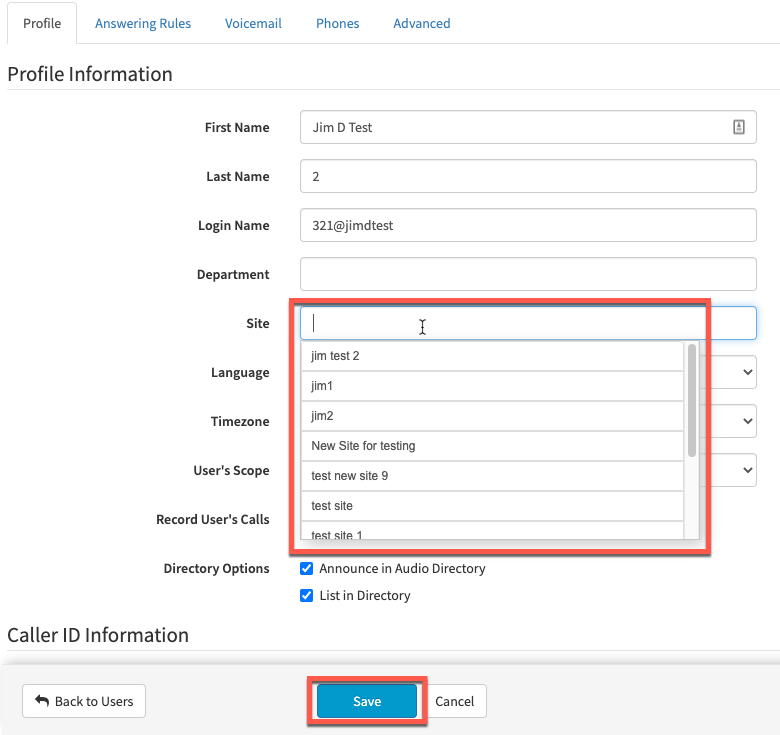Open the Language dropdown arrow
This screenshot has height=735, width=780.
pyautogui.click(x=747, y=372)
